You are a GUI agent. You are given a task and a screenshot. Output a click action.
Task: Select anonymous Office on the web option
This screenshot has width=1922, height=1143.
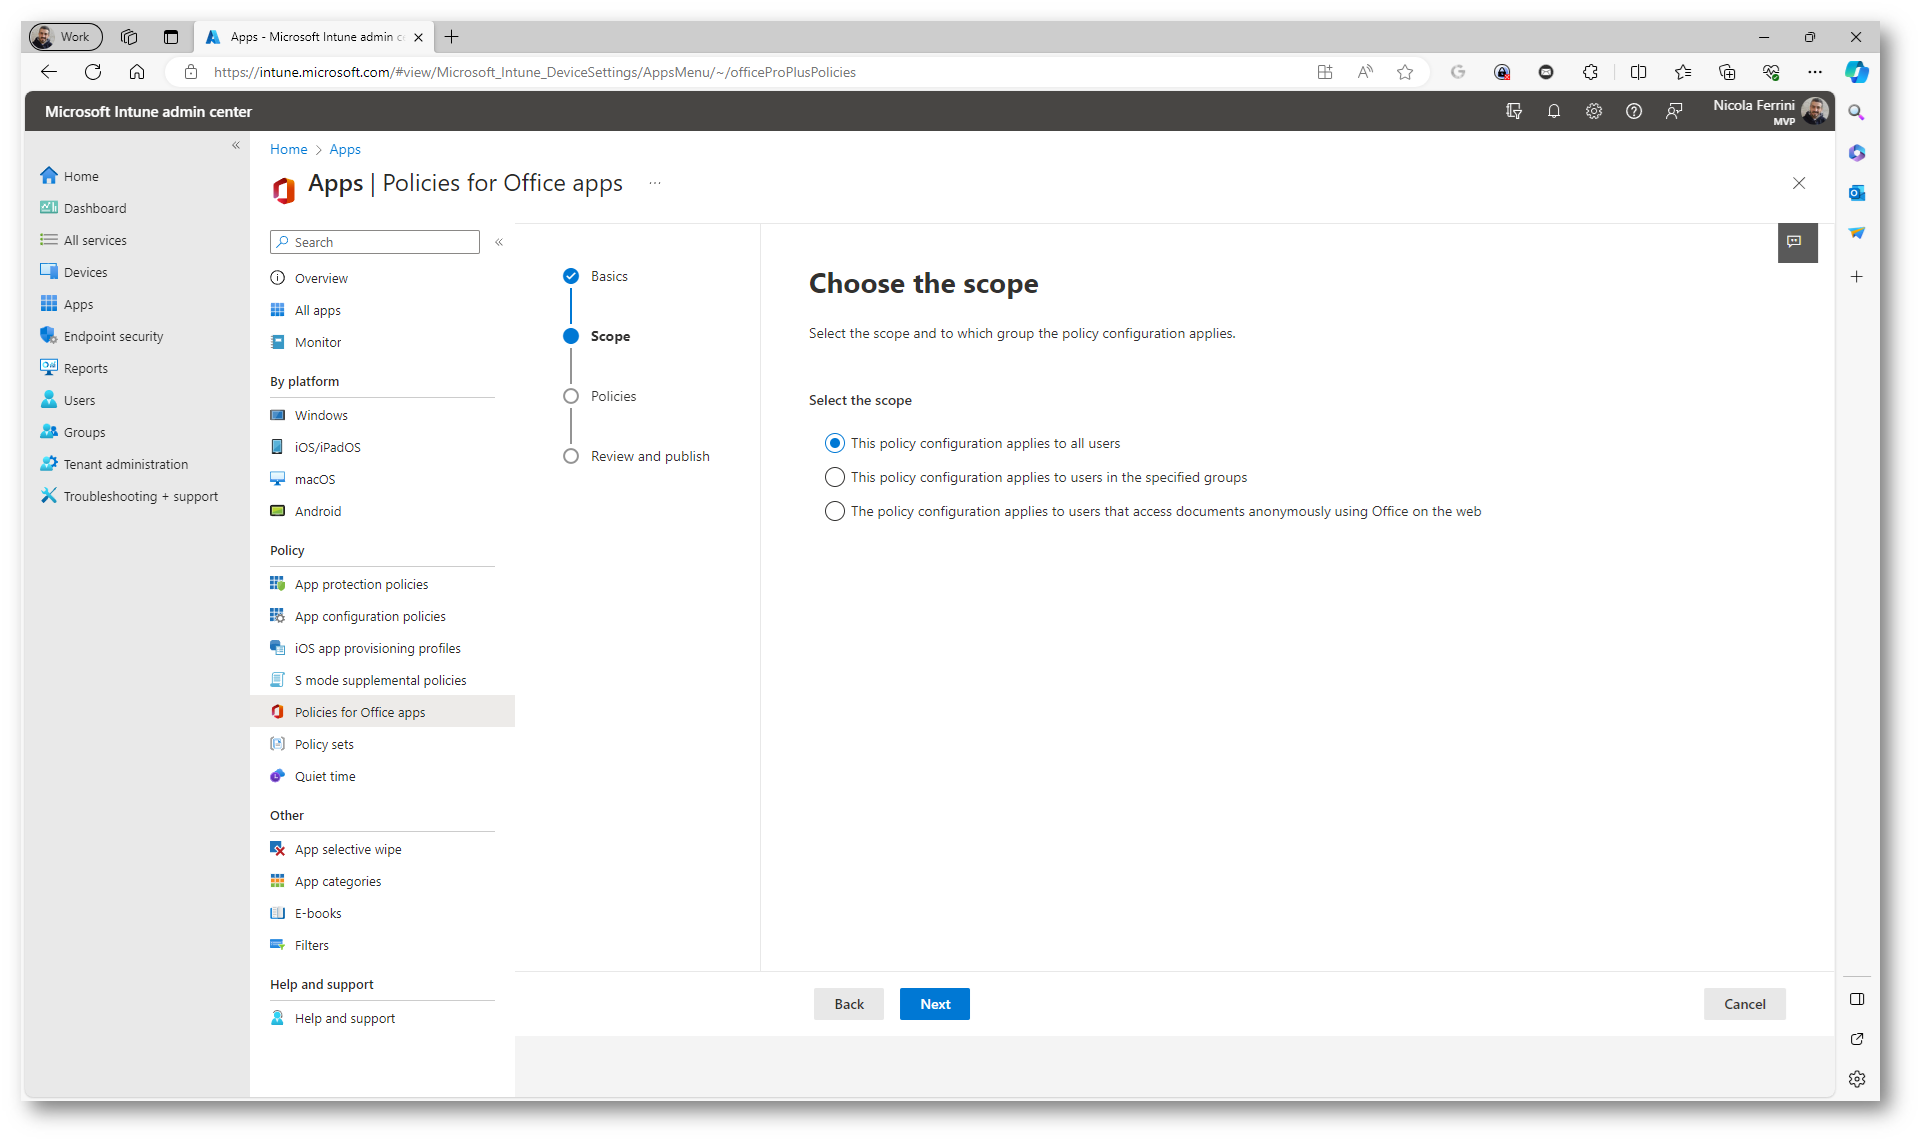(835, 511)
